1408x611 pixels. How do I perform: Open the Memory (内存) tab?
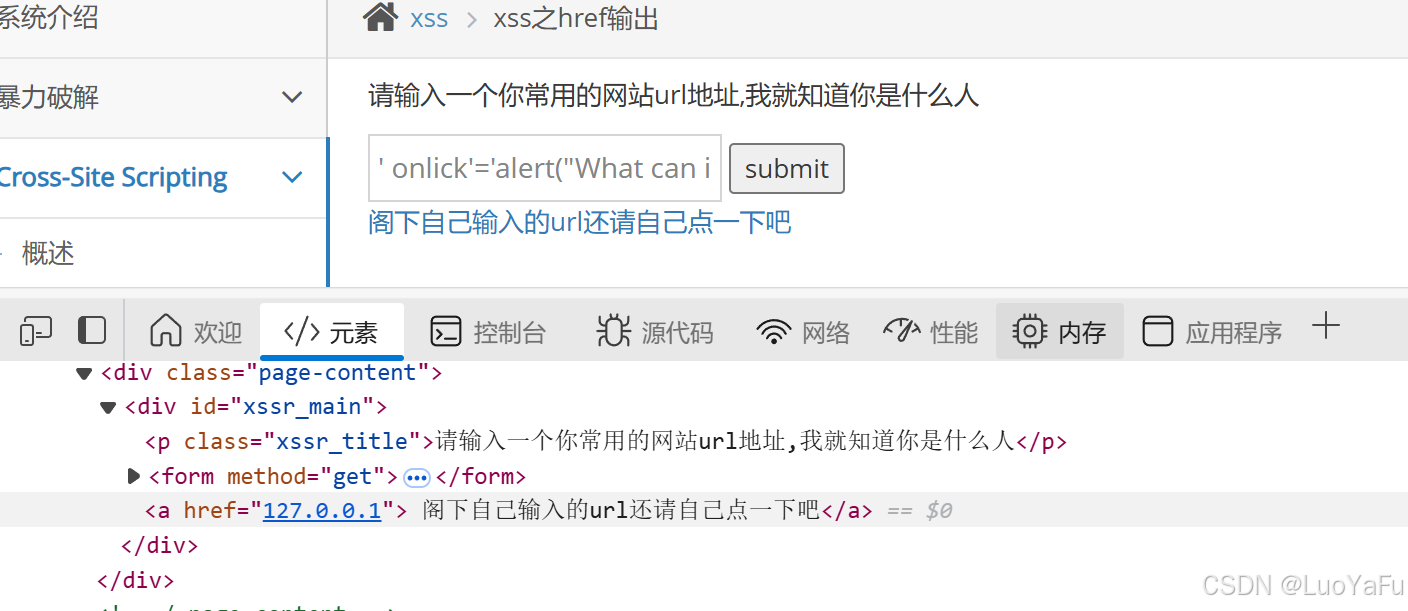[1060, 332]
